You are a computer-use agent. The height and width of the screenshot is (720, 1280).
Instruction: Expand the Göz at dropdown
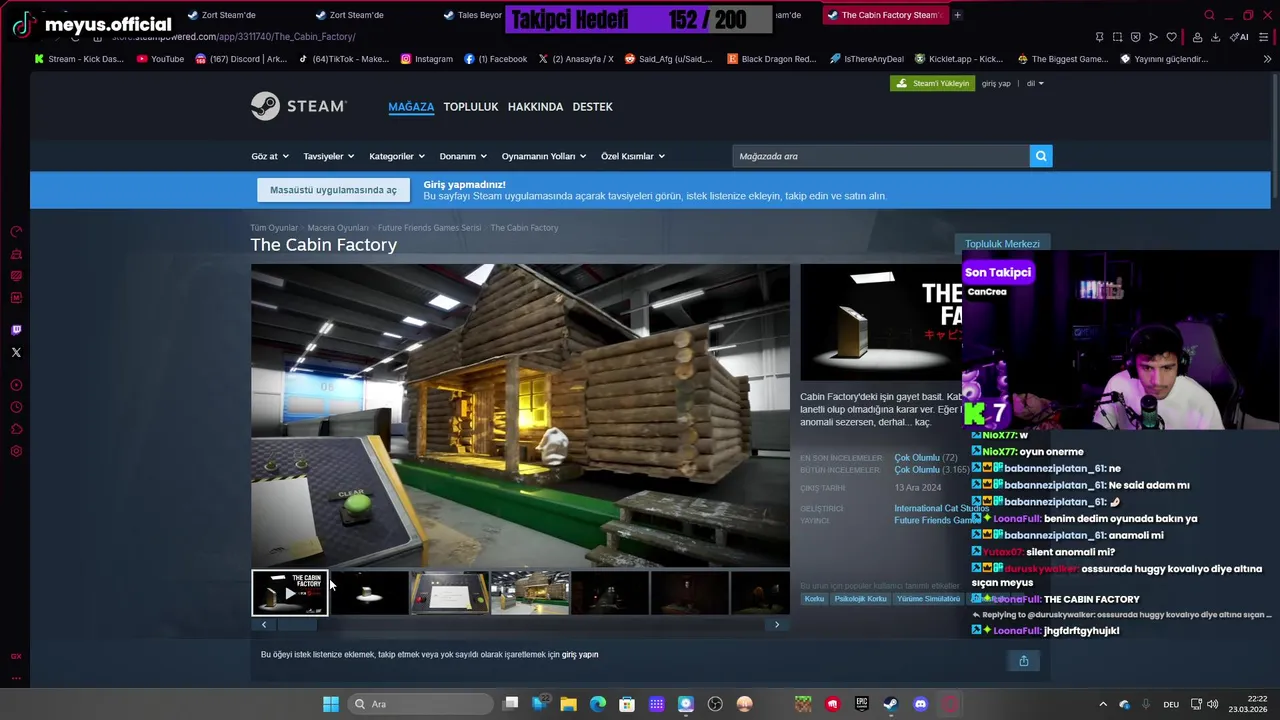point(270,156)
